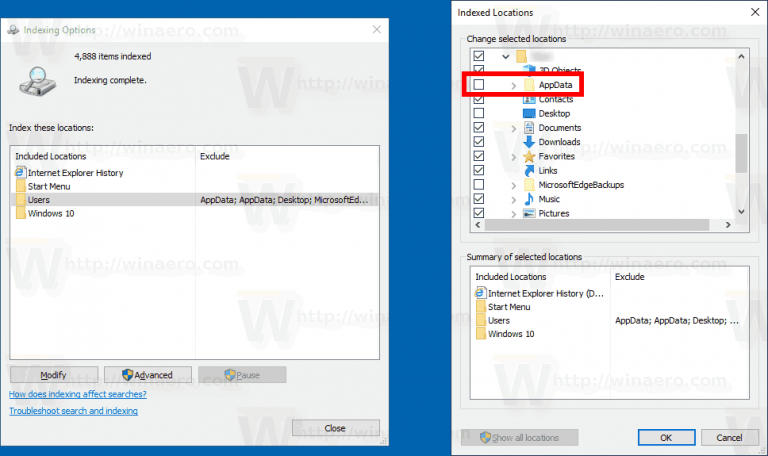Expand the MicrosoftEdgeBackups folder
The width and height of the screenshot is (768, 456).
tap(513, 186)
